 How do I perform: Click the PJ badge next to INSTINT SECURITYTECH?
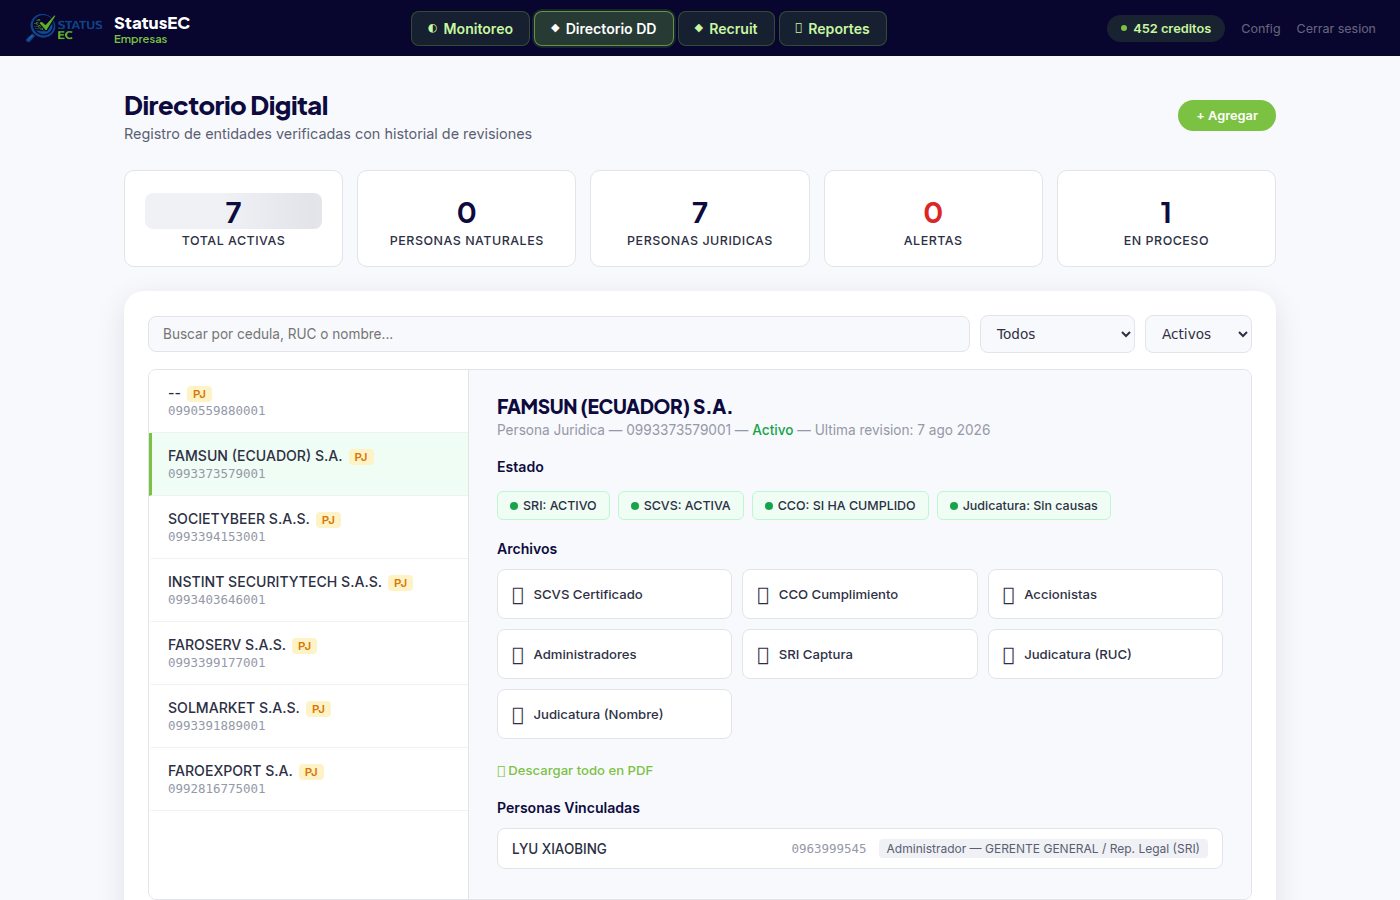(400, 583)
